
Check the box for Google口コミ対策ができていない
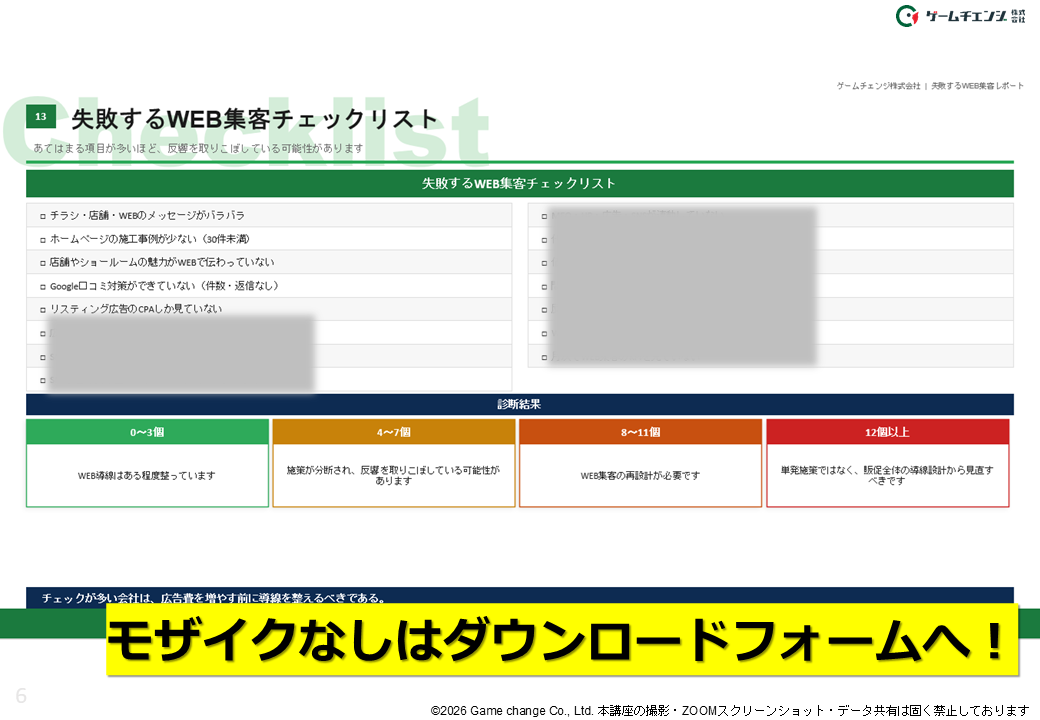[x=43, y=287]
